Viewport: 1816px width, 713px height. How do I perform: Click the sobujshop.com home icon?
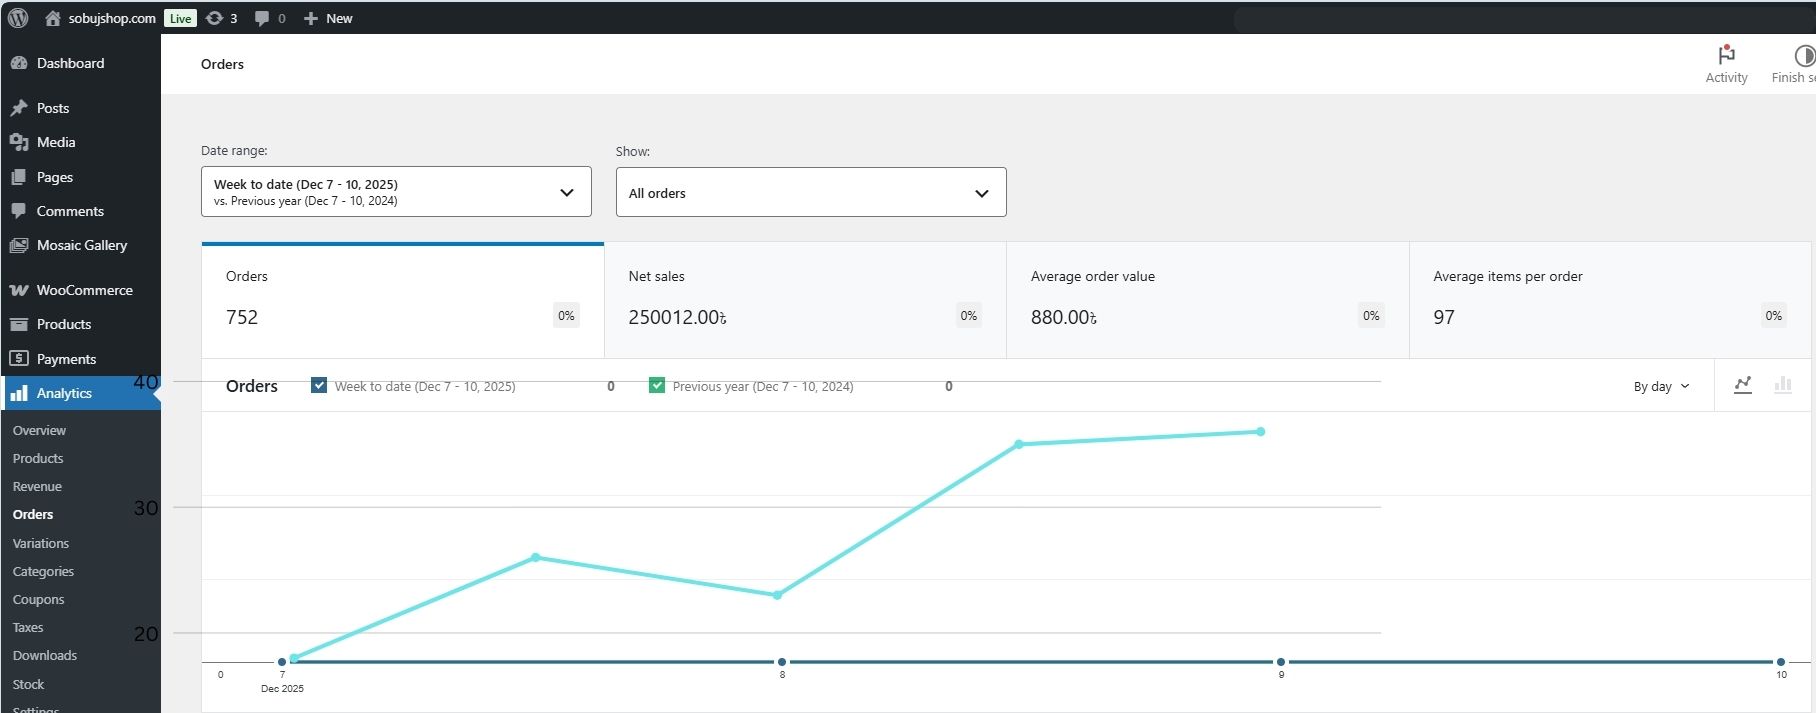[x=53, y=18]
